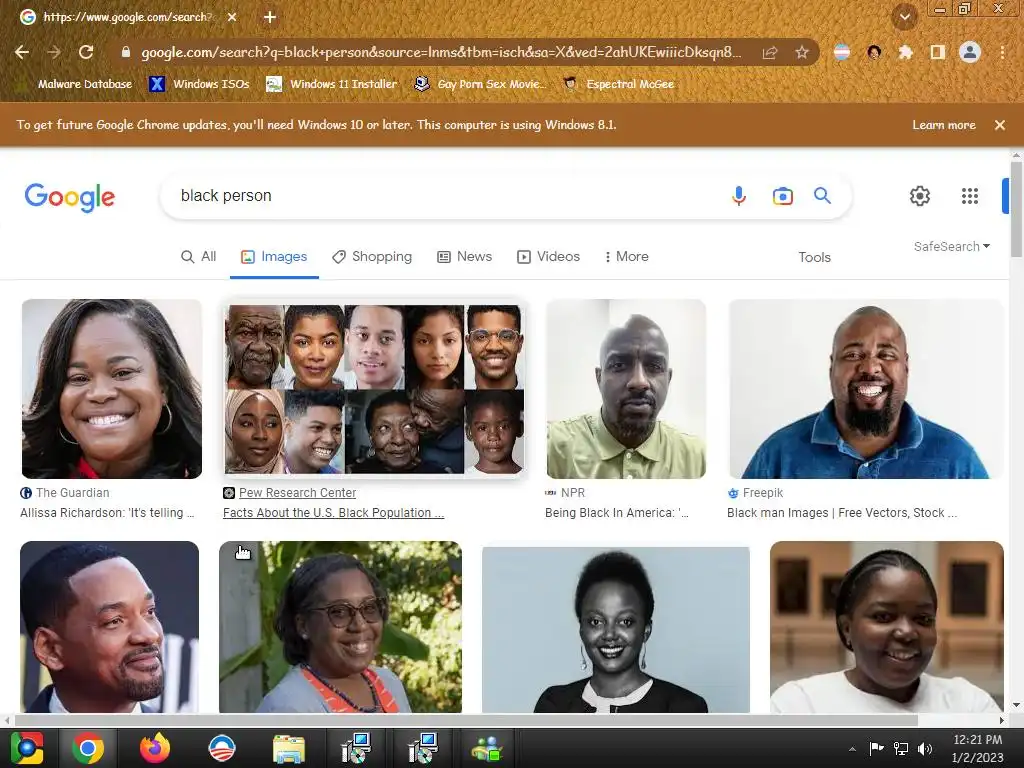
Task: Click the address bar URL
Action: pos(441,52)
